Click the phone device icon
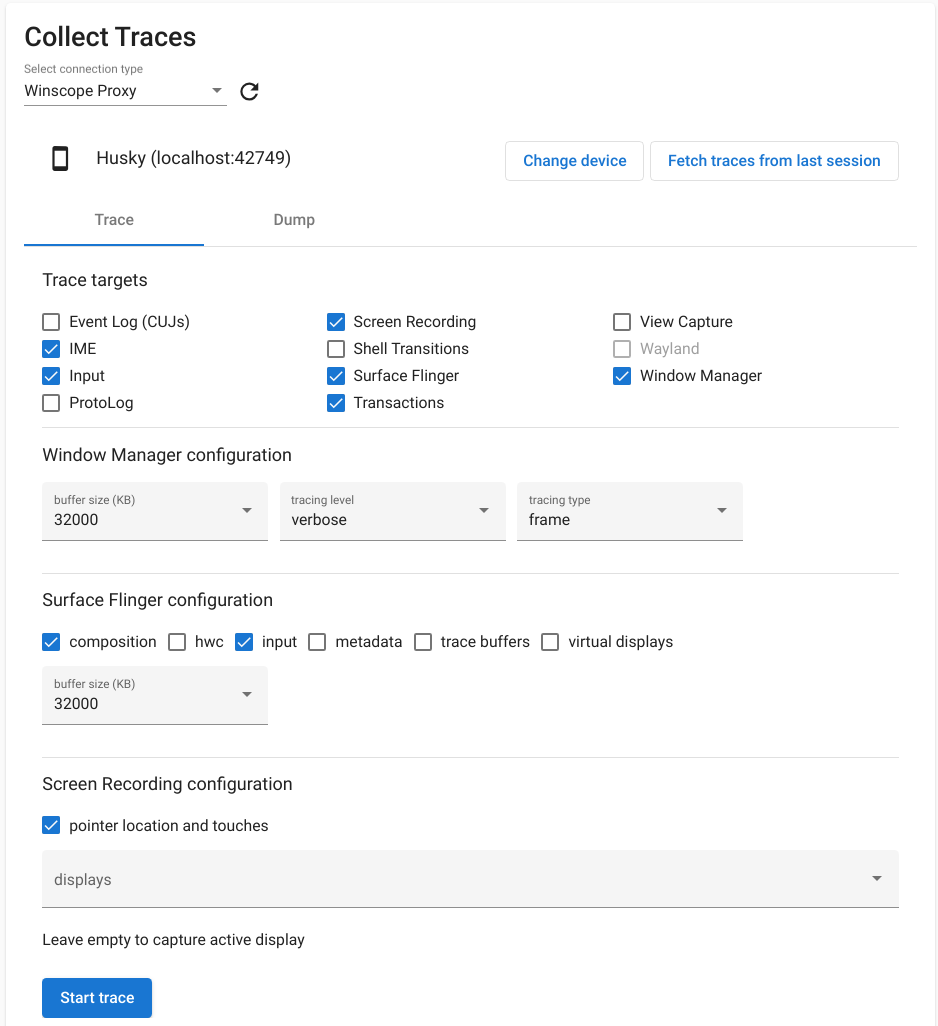Image resolution: width=938 pixels, height=1026 pixels. tap(60, 159)
